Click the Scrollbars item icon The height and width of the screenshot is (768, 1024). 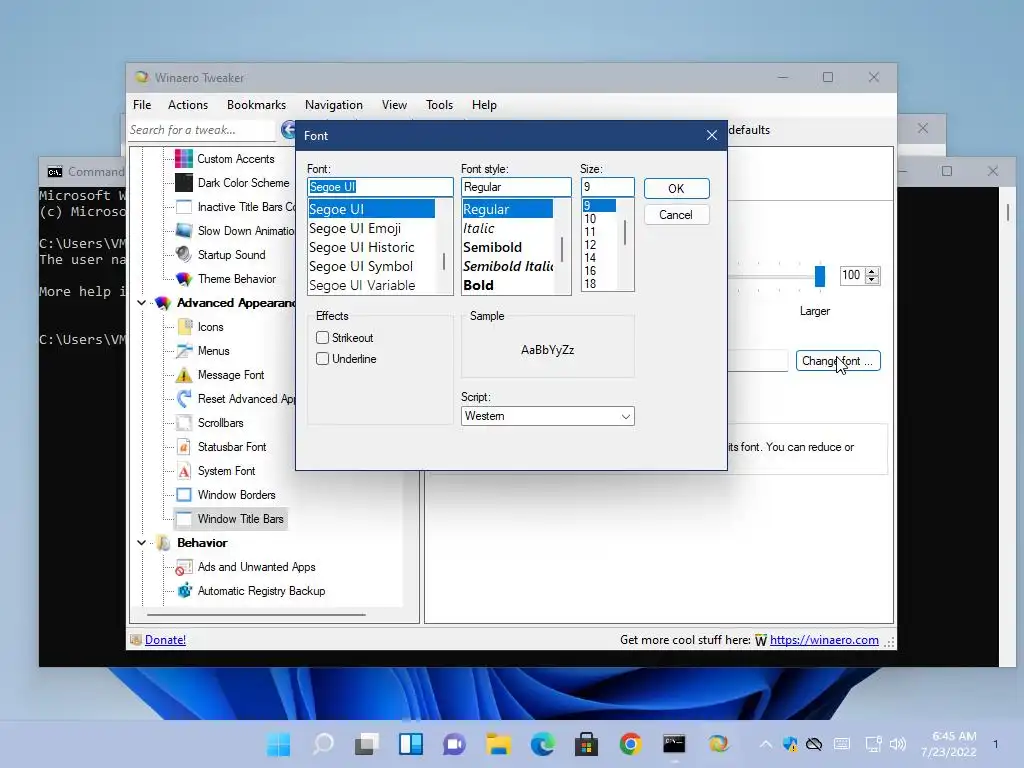(184, 423)
